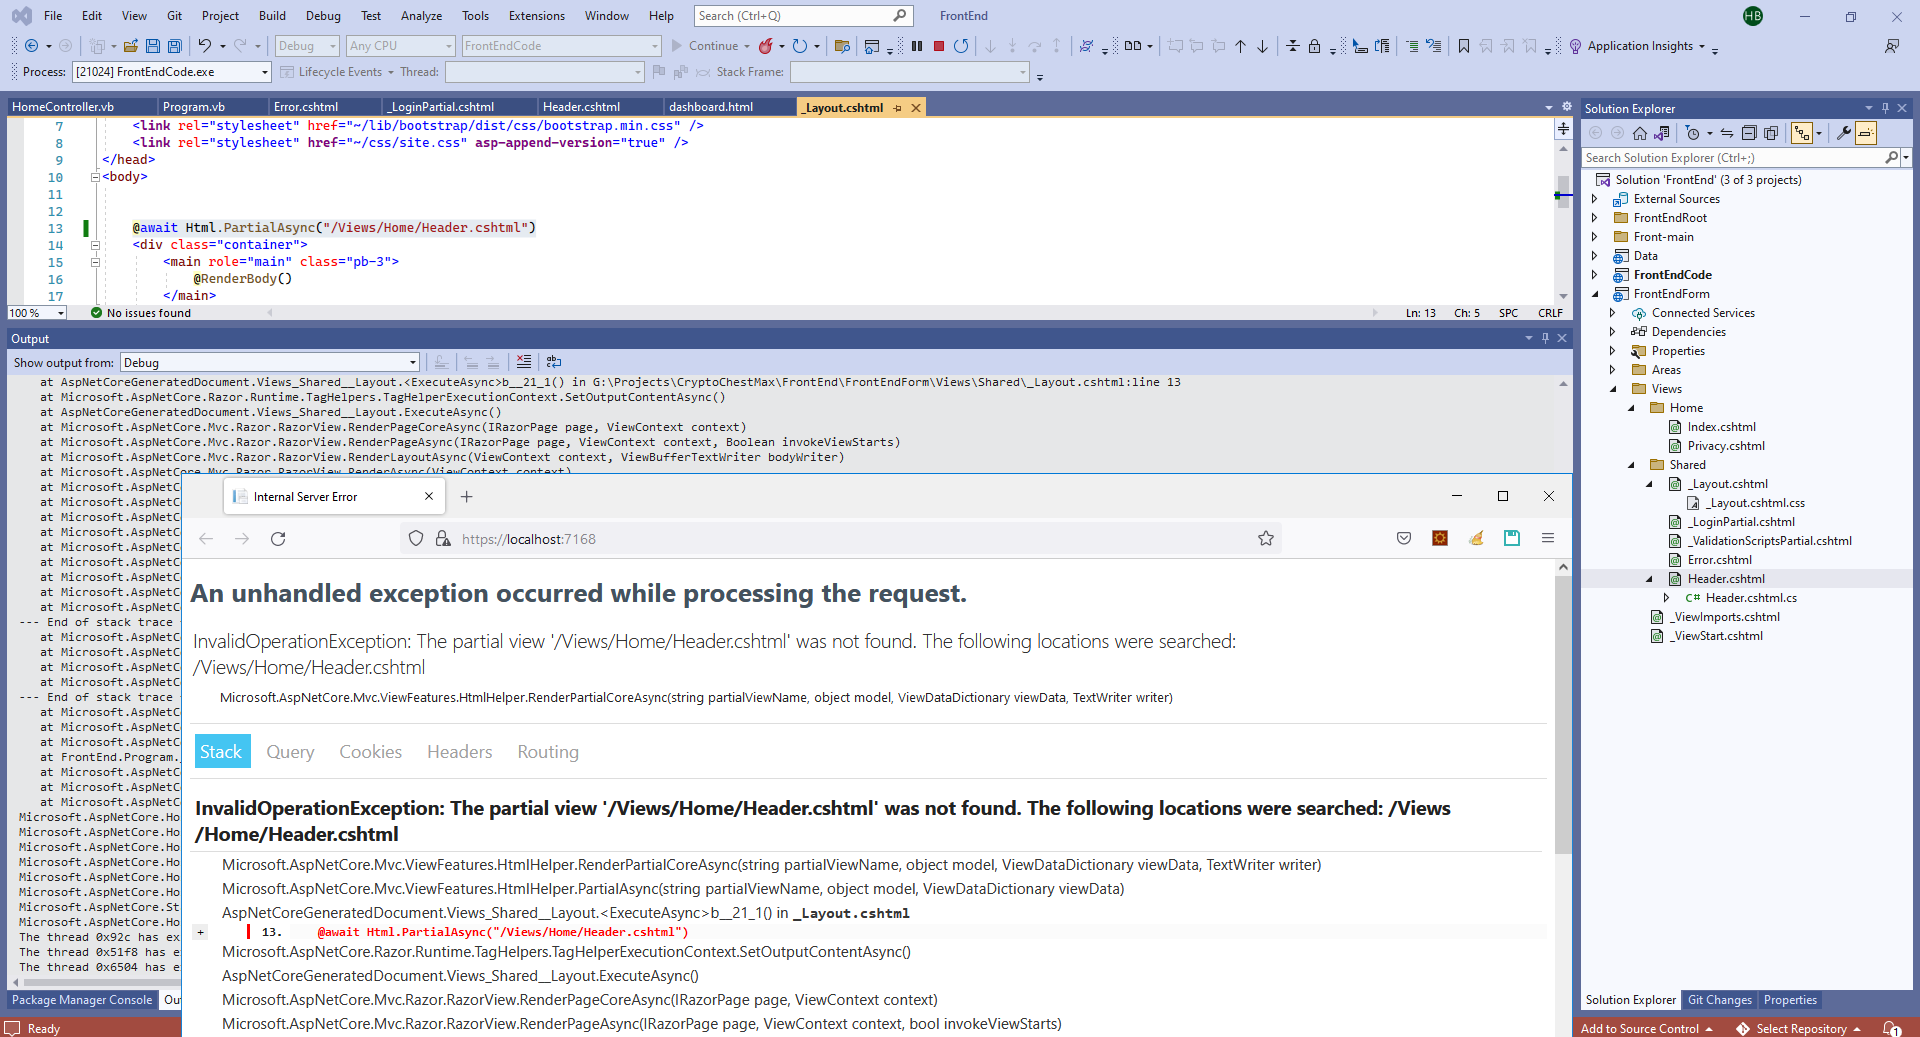The height and width of the screenshot is (1037, 1920).
Task: Show the Query section on error page
Action: 290,752
